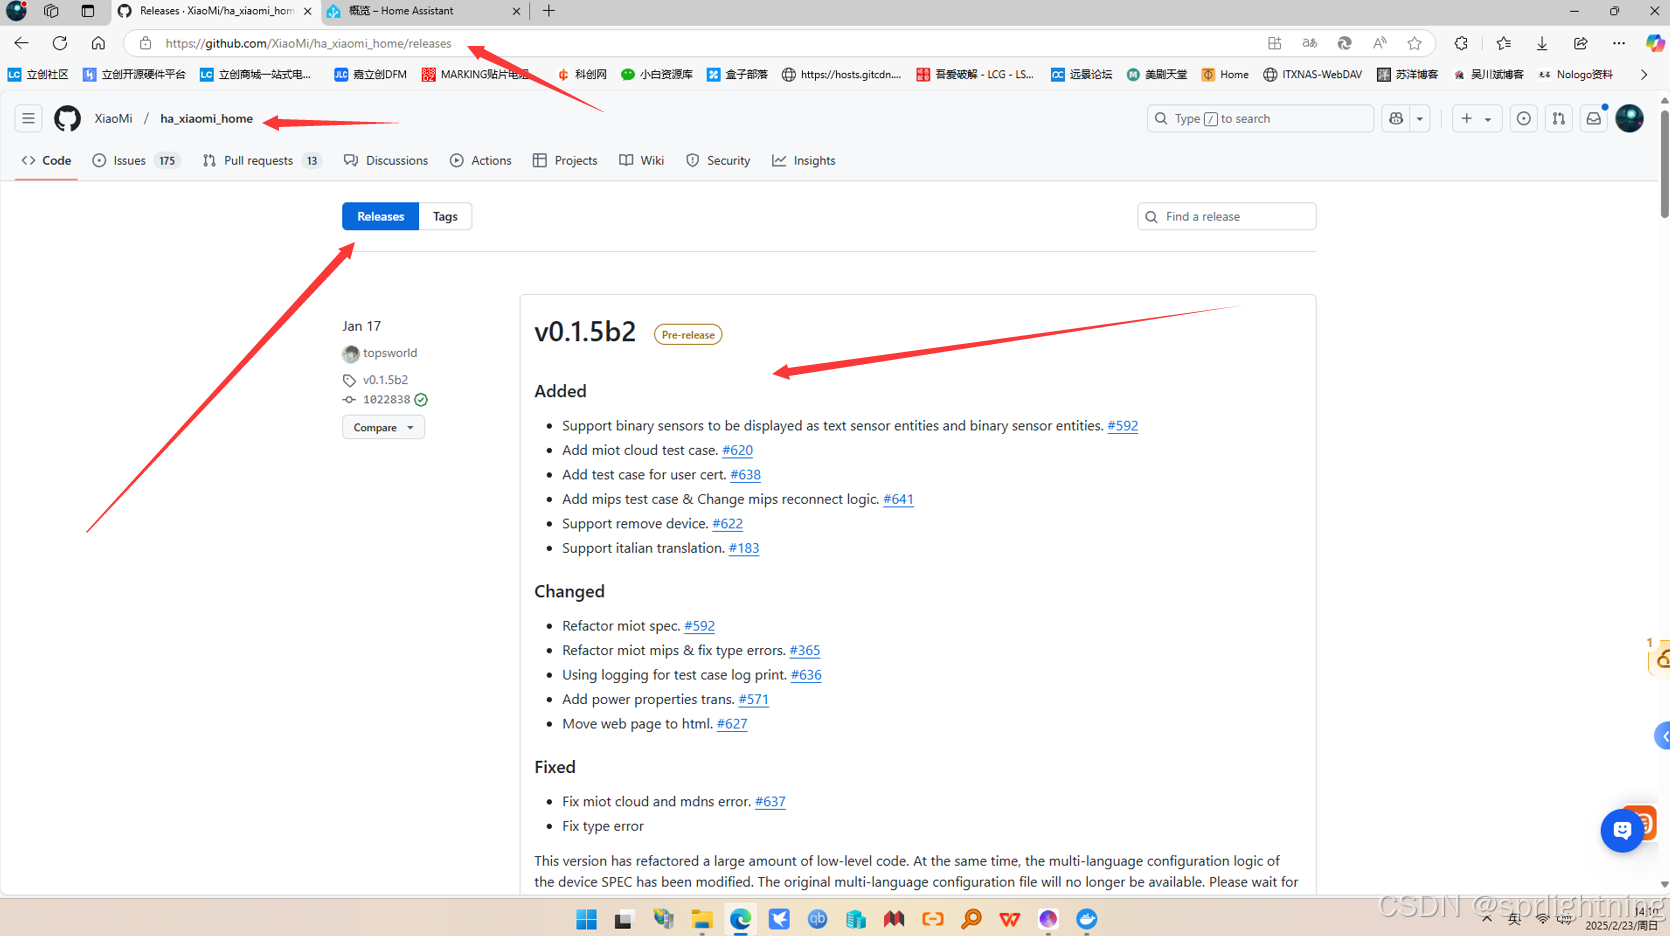Open the issues icon in header

1523,118
